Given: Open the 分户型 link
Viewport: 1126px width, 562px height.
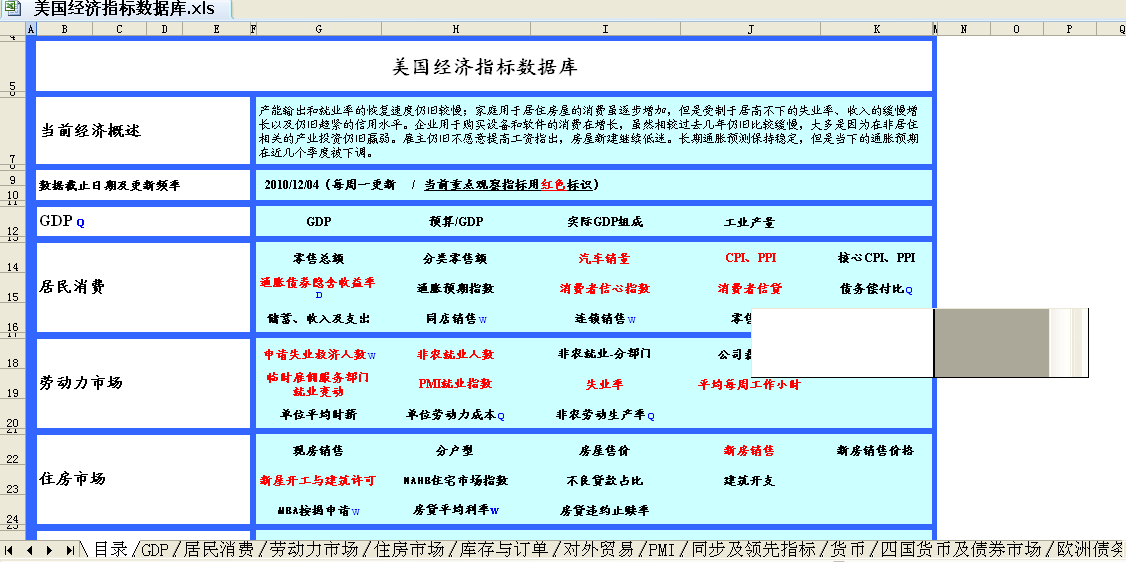Looking at the screenshot, I should tap(455, 451).
